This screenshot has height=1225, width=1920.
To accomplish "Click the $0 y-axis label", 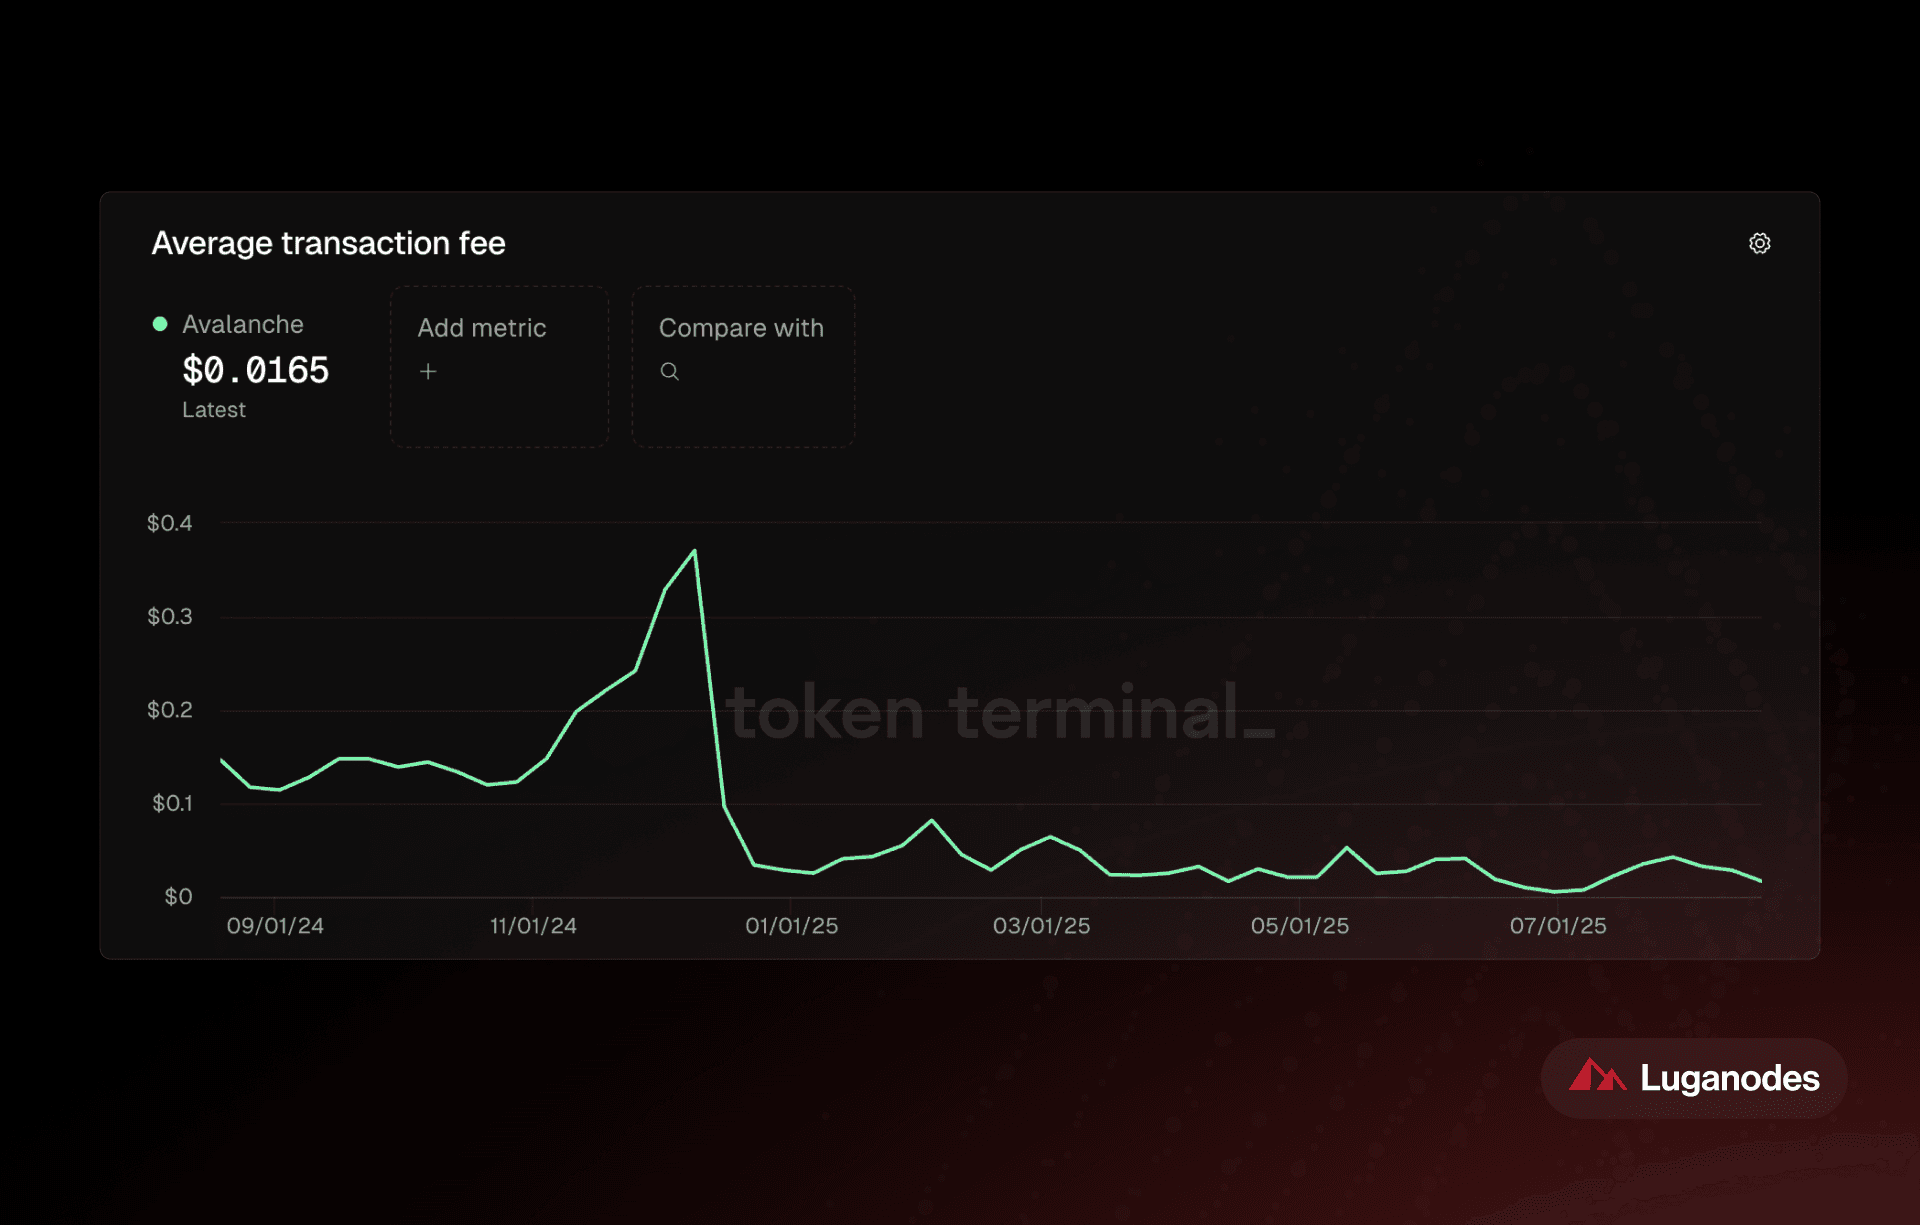I will pos(179,896).
